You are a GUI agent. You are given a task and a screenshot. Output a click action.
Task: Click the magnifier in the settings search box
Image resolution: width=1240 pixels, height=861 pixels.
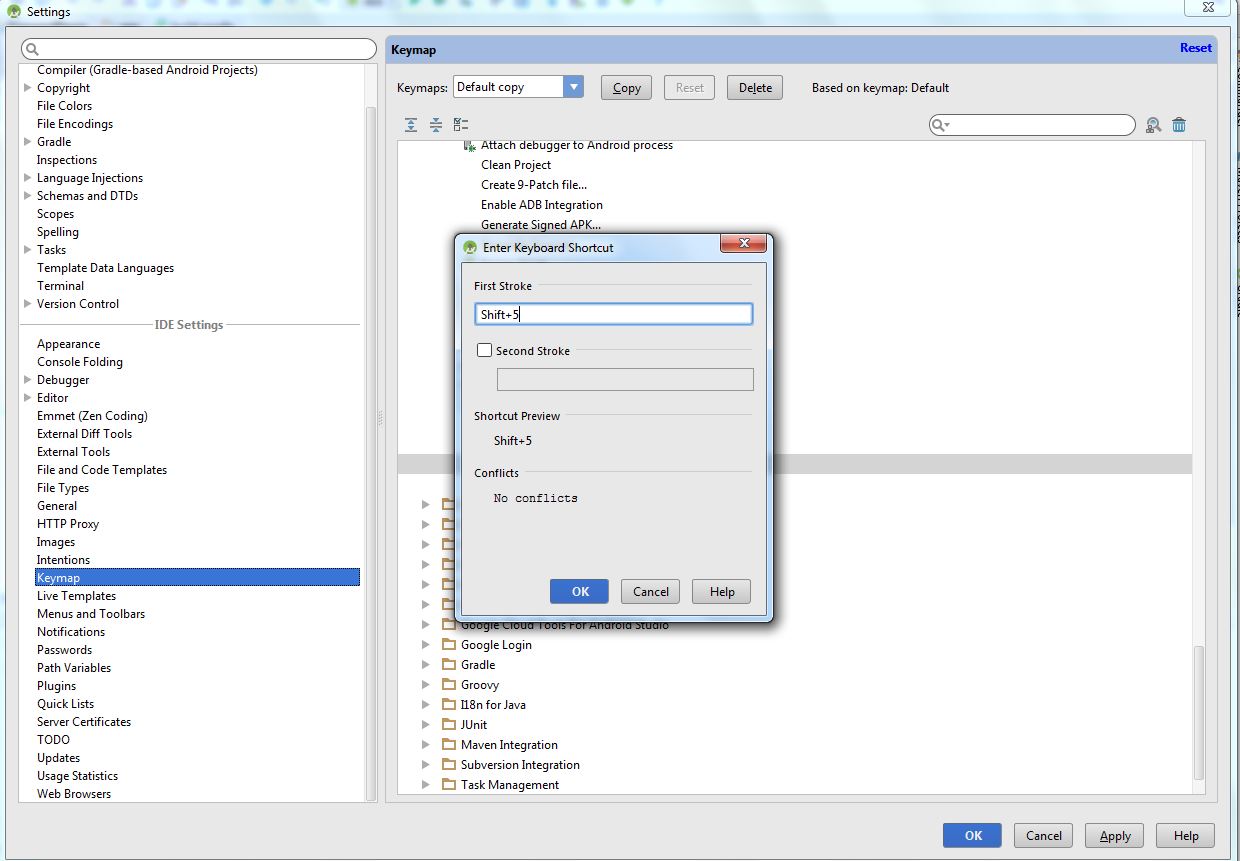click(x=32, y=48)
